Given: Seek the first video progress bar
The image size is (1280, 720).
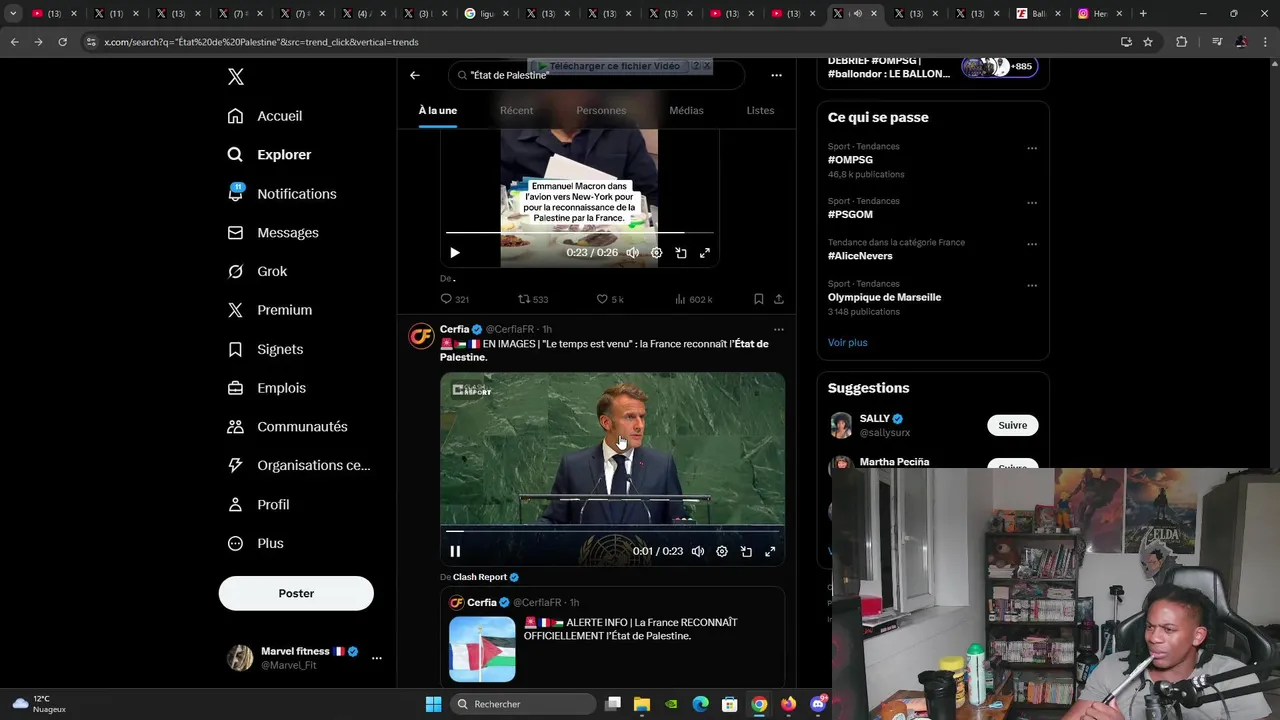Looking at the screenshot, I should [x=580, y=233].
